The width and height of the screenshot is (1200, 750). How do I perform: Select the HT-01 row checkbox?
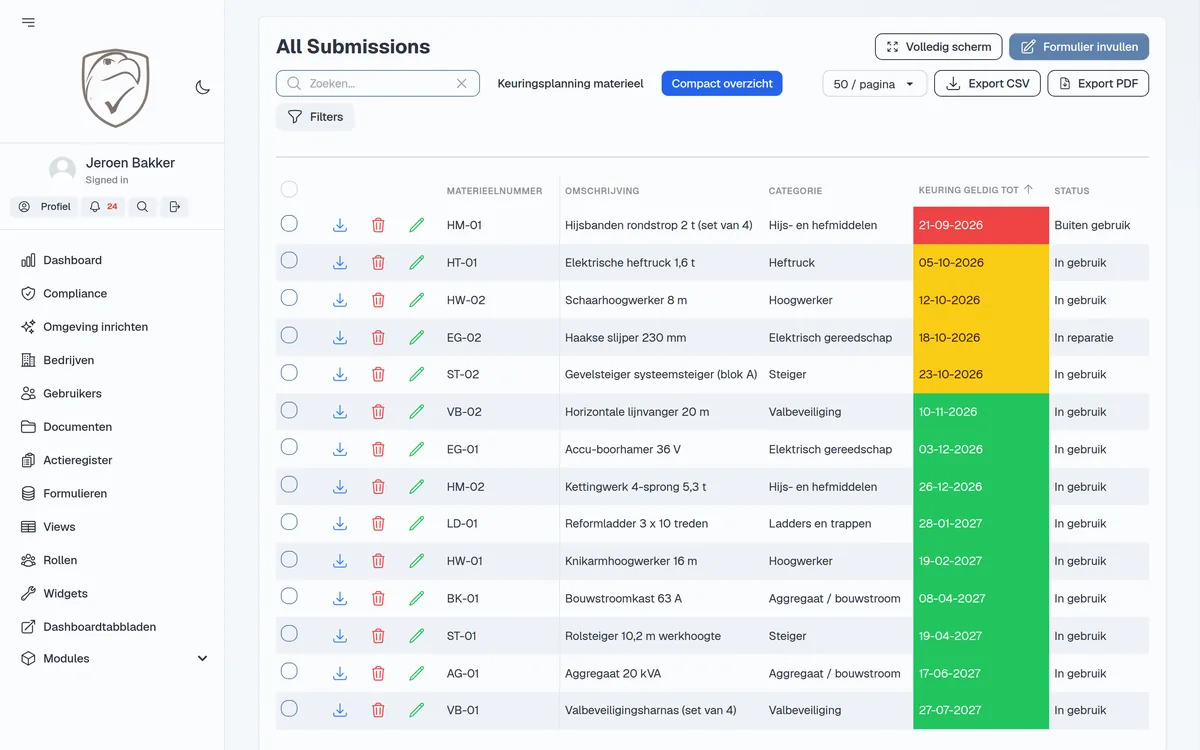(x=289, y=260)
